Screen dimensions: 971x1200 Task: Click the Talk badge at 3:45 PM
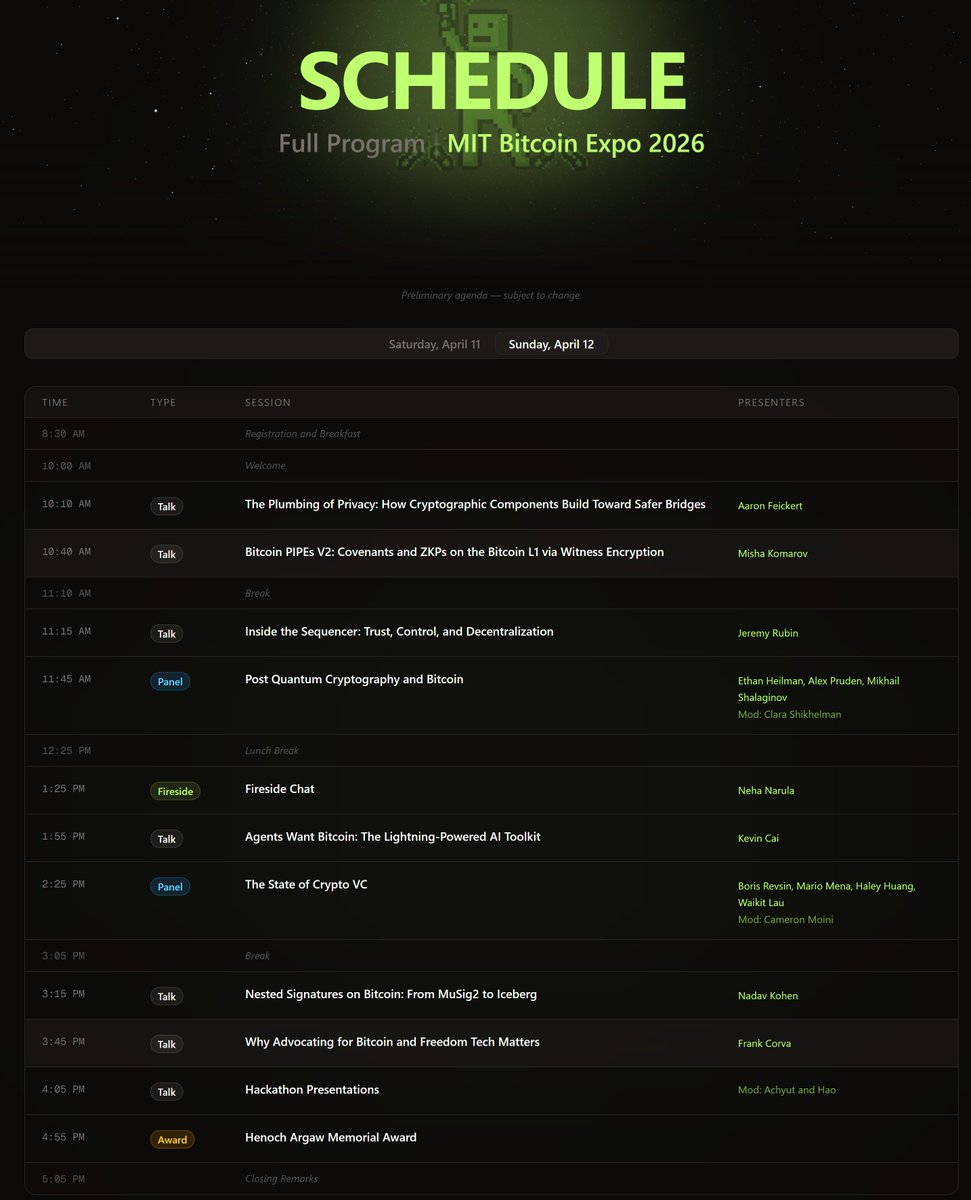click(166, 1044)
